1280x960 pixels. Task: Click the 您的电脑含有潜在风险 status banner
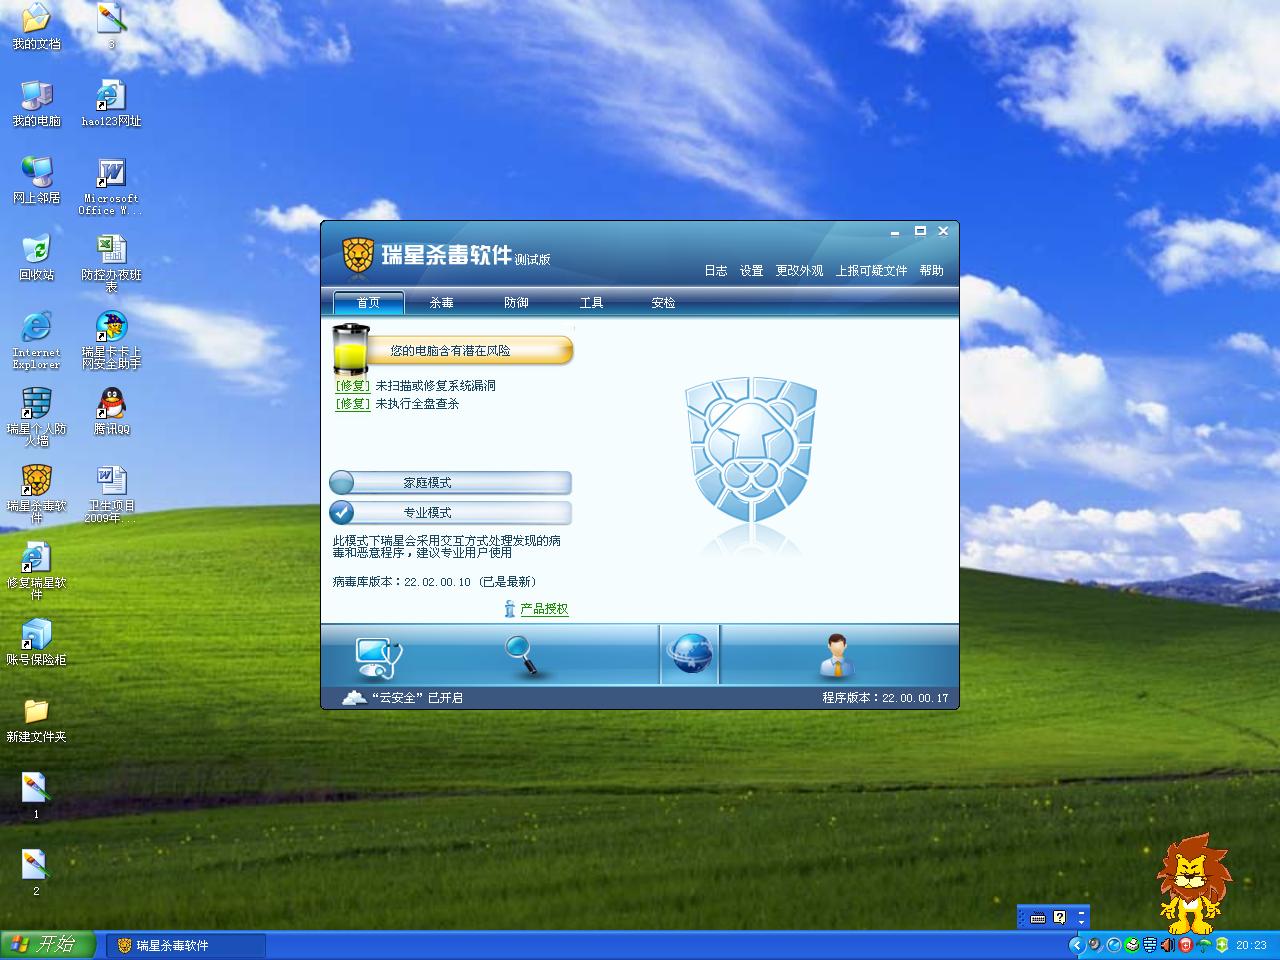[x=468, y=351]
